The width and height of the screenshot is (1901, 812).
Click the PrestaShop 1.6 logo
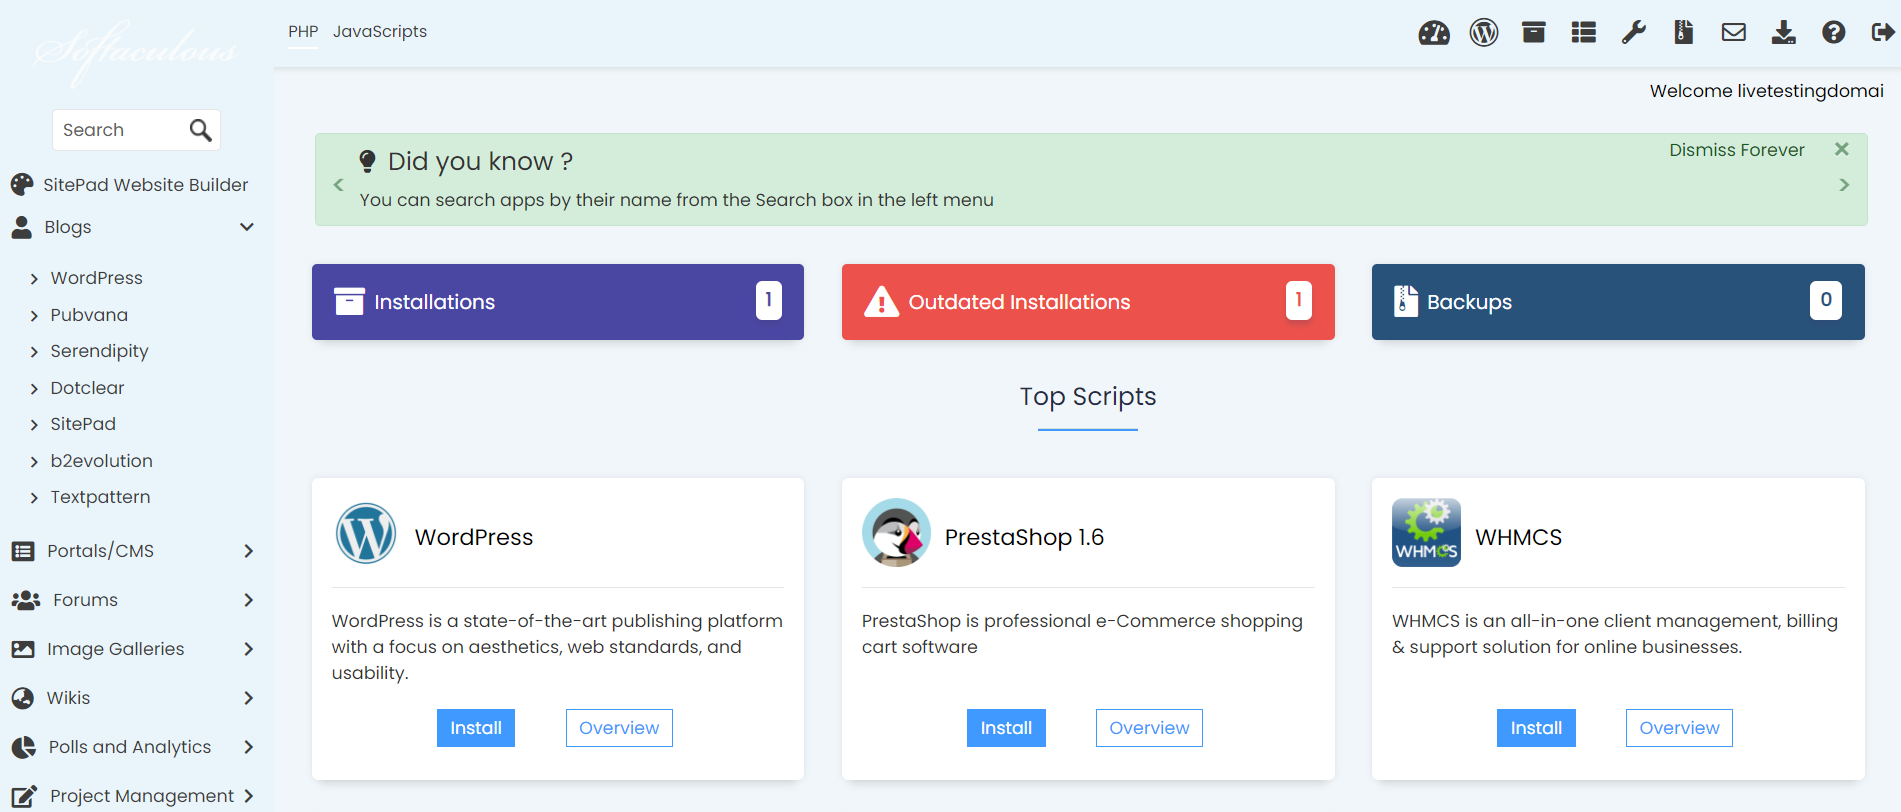(896, 533)
